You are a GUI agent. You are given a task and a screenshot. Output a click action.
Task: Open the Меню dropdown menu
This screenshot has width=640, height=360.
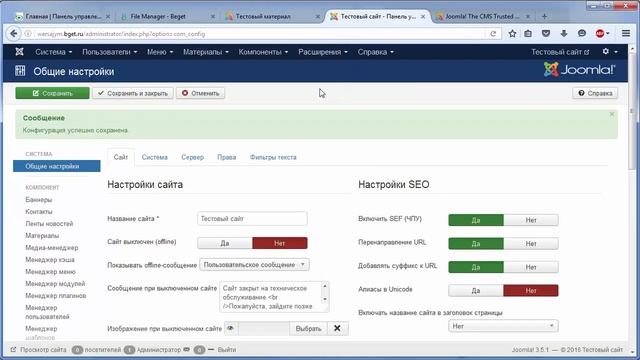[x=160, y=52]
